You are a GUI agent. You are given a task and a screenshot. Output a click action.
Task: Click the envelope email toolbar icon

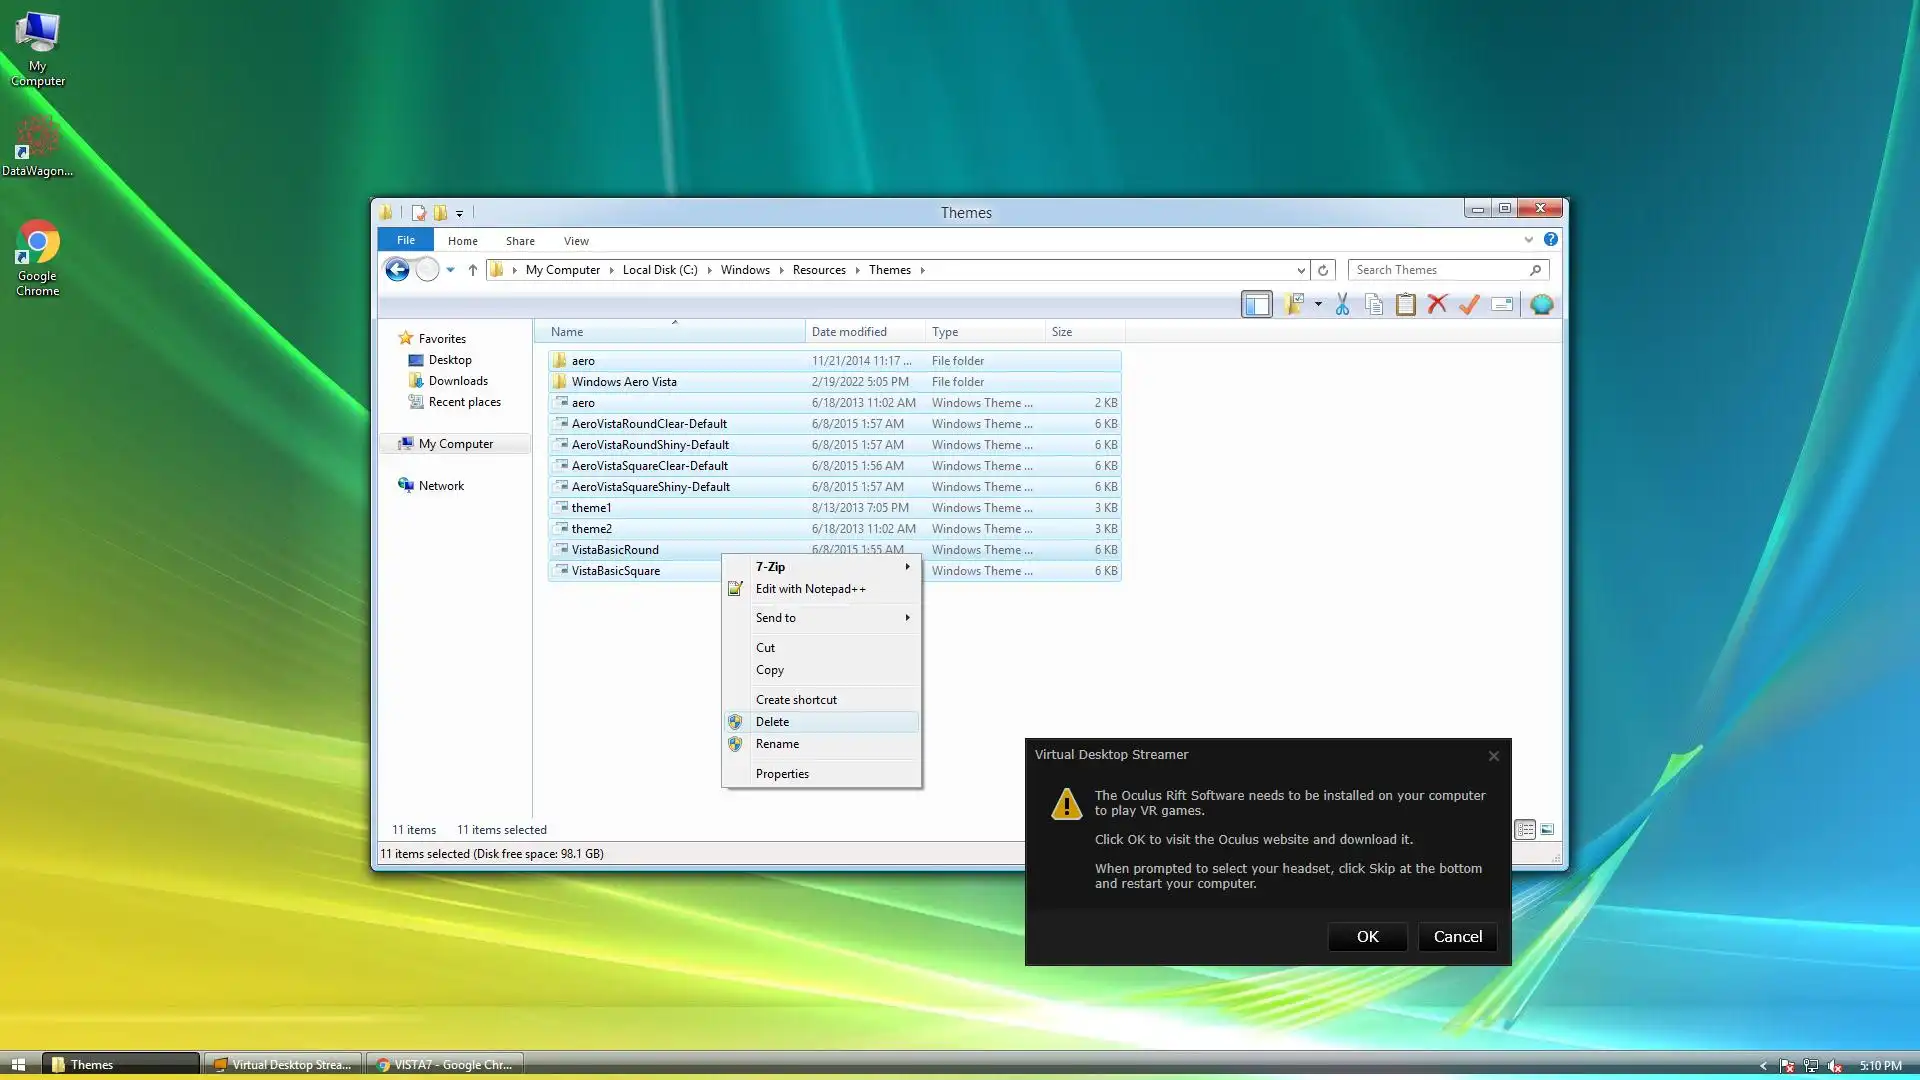click(x=1502, y=305)
